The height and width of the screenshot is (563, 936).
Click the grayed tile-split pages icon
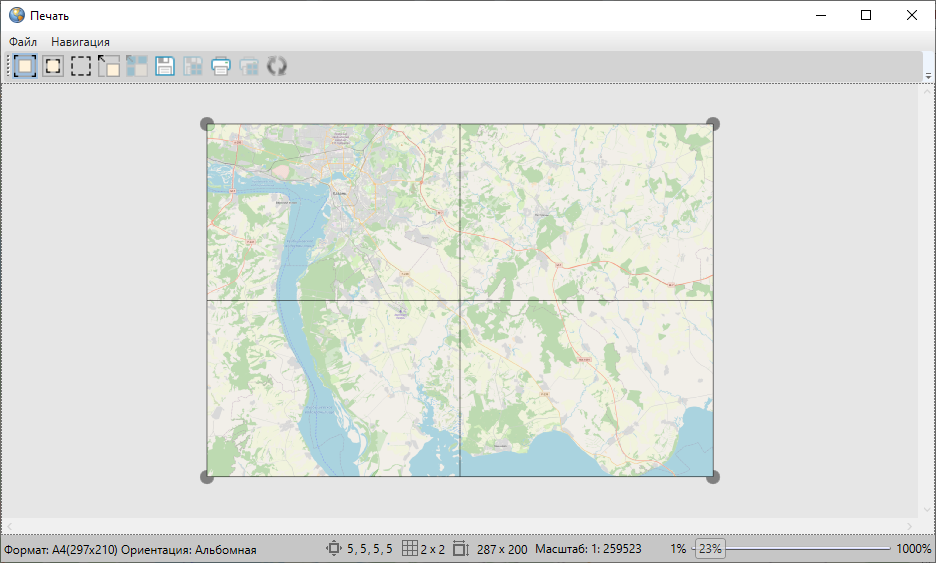[137, 67]
